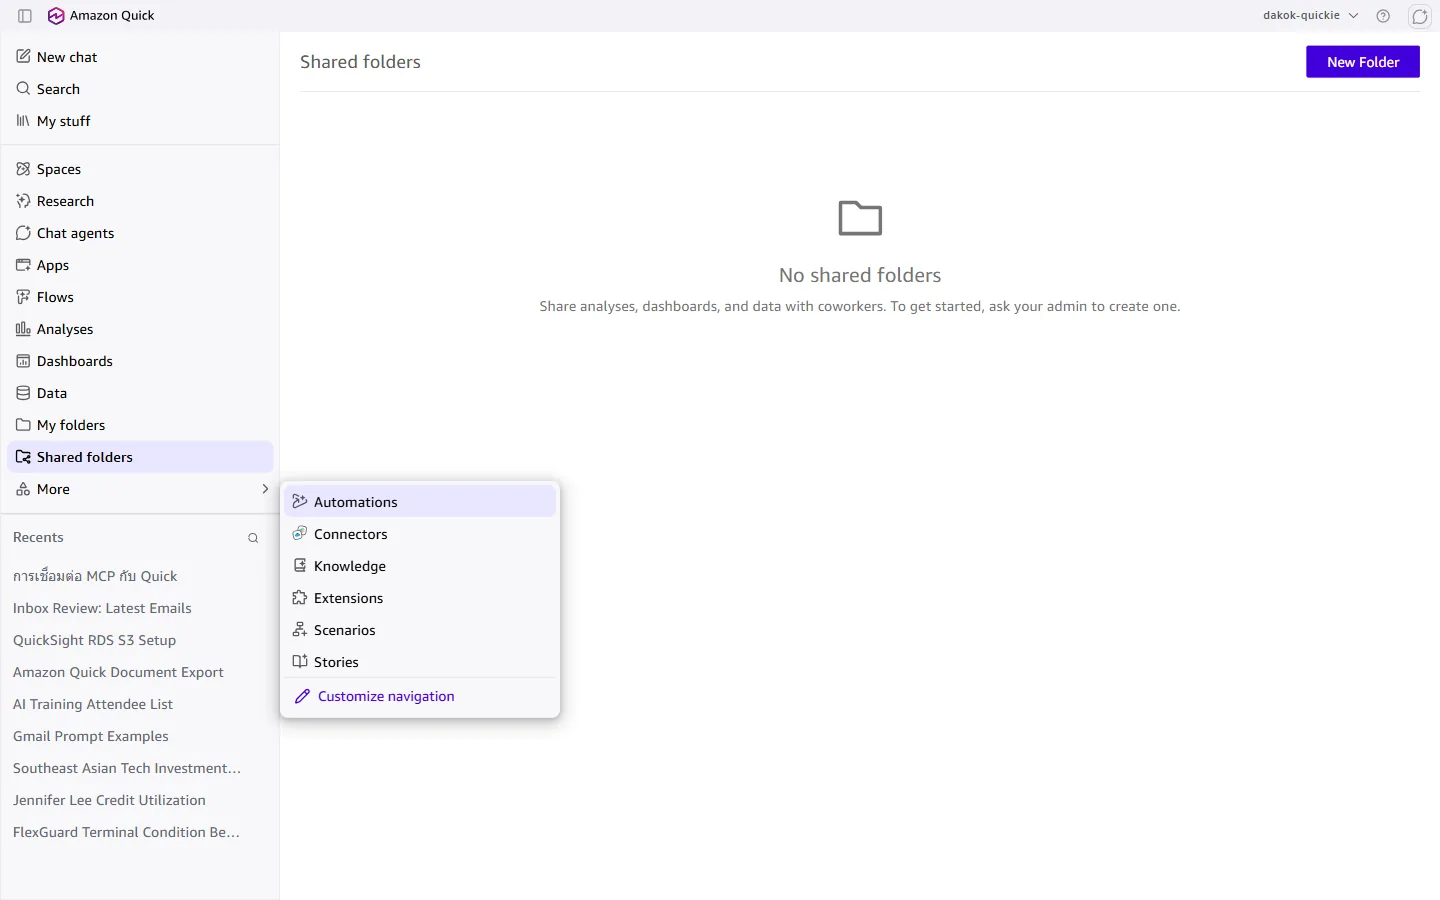Open help question mark icon
Image resolution: width=1440 pixels, height=900 pixels.
coord(1383,16)
